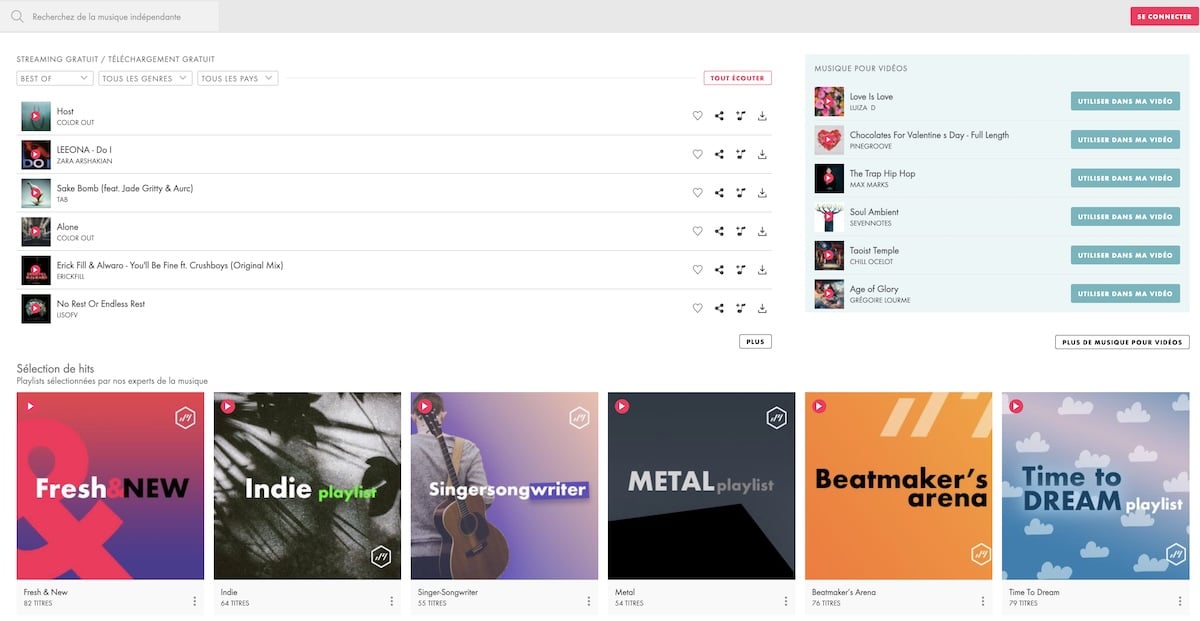The image size is (1200, 621).
Task: Open options menu for Fresh & New playlist
Action: [x=194, y=601]
